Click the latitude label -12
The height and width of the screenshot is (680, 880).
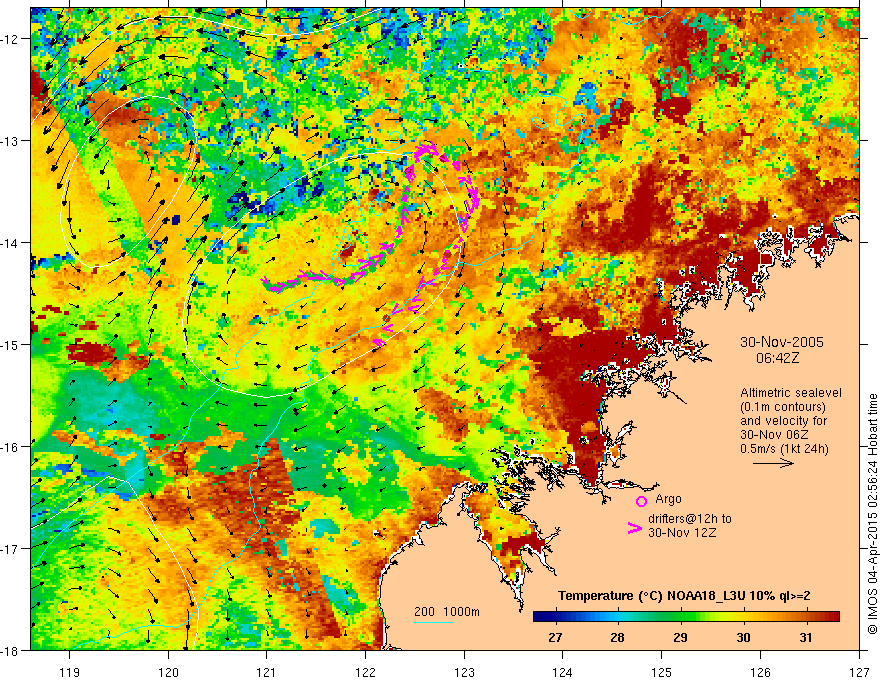tap(12, 39)
